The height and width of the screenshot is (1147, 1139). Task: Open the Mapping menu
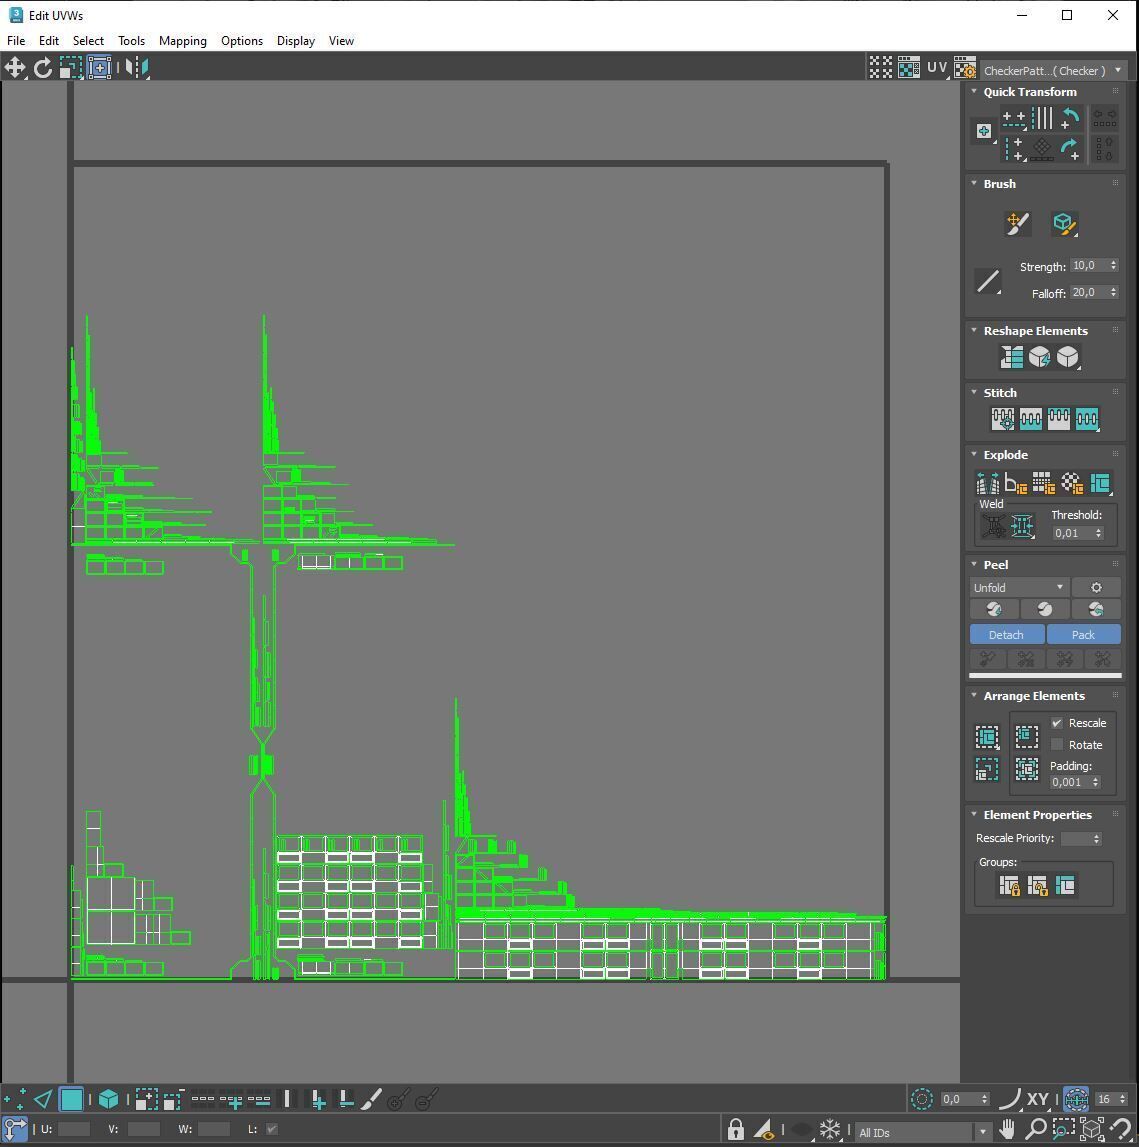point(183,40)
